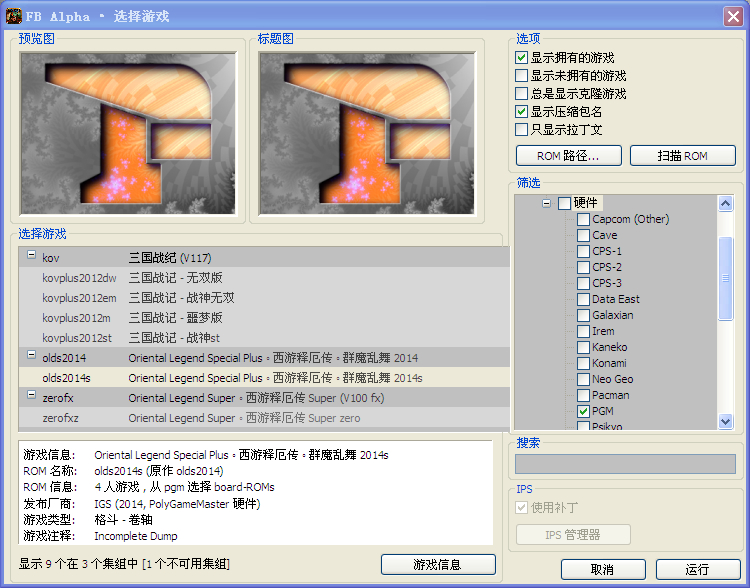The height and width of the screenshot is (588, 750).
Task: Check the Galaxian hardware filter
Action: [583, 315]
